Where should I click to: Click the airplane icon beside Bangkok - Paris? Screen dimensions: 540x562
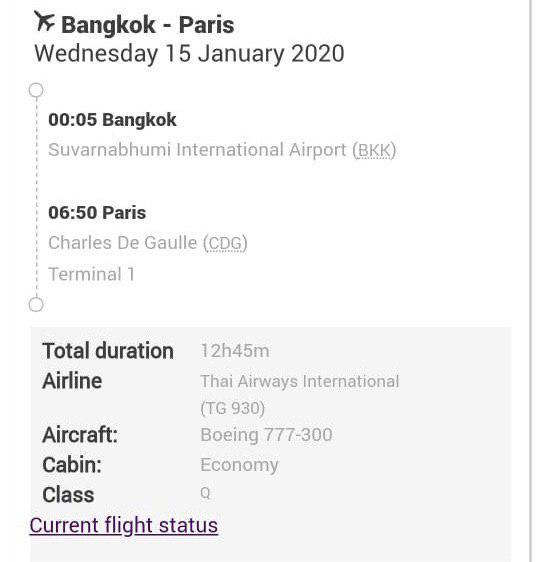click(x=44, y=22)
